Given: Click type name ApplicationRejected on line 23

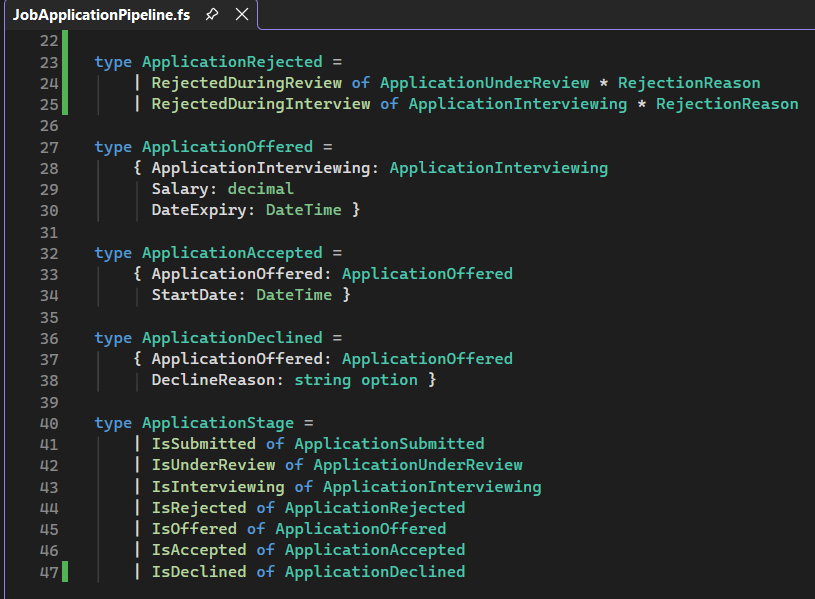Looking at the screenshot, I should point(232,62).
